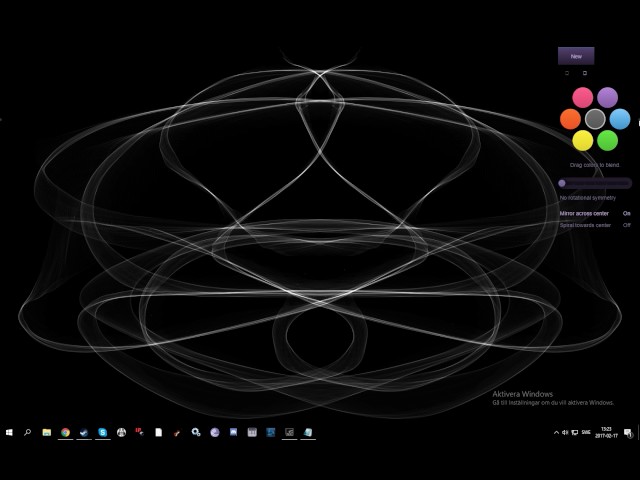Click "No rotational symmetry" label
This screenshot has height=480, width=640.
(588, 198)
